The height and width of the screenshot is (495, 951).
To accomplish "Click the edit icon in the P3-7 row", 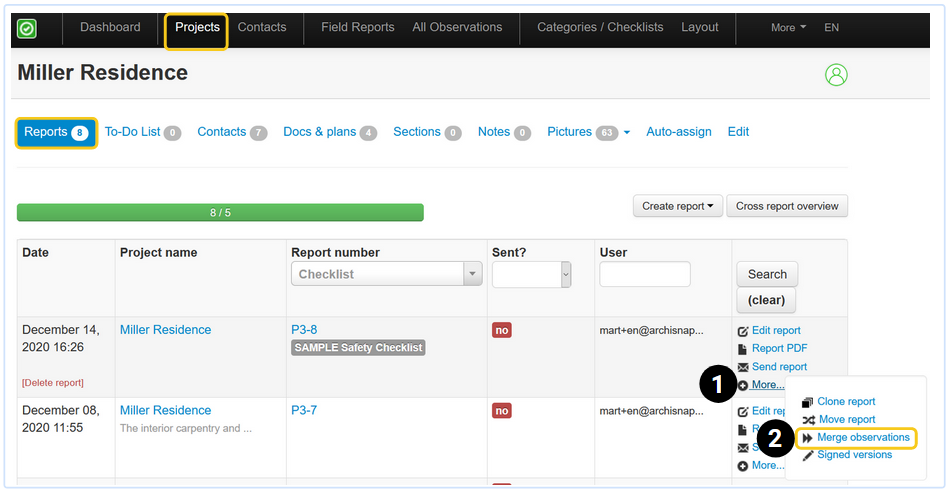I will (x=742, y=412).
